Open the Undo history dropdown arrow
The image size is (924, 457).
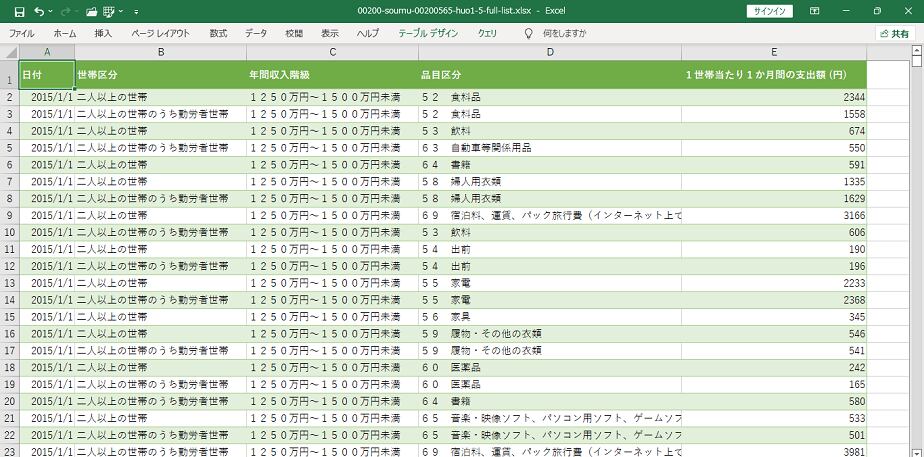tap(51, 11)
